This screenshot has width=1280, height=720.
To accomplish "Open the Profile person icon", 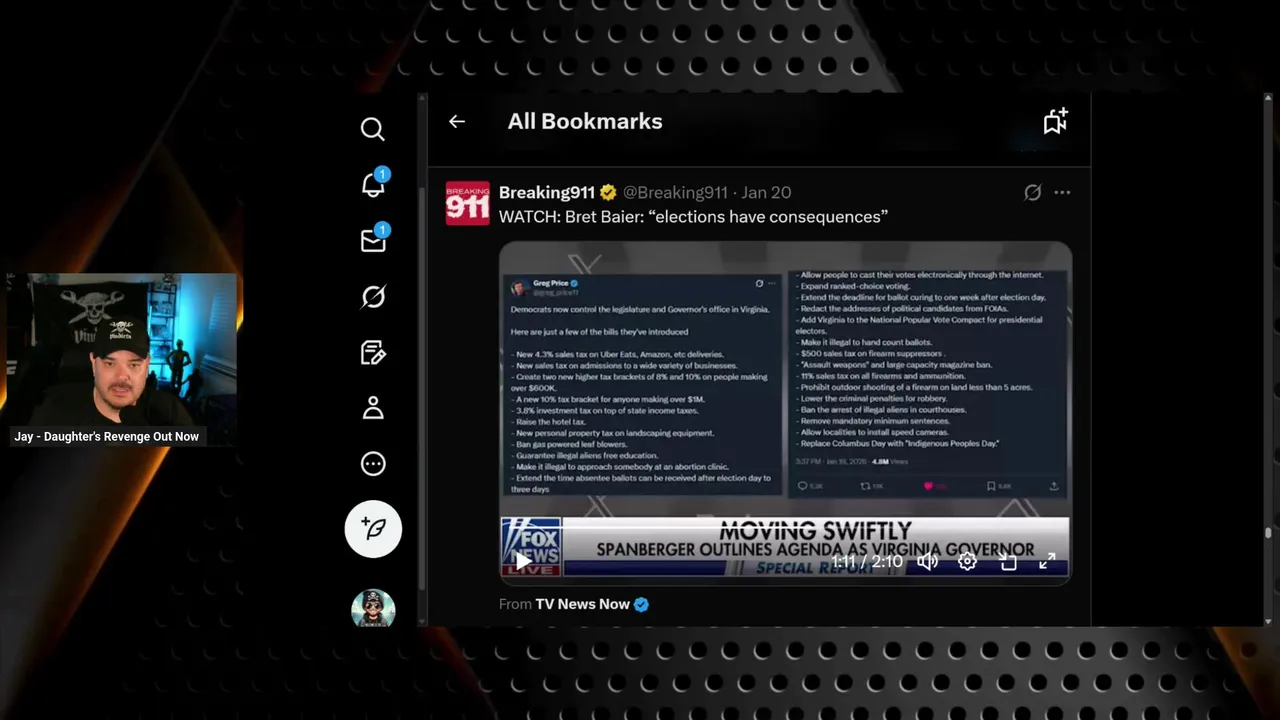I will click(373, 408).
